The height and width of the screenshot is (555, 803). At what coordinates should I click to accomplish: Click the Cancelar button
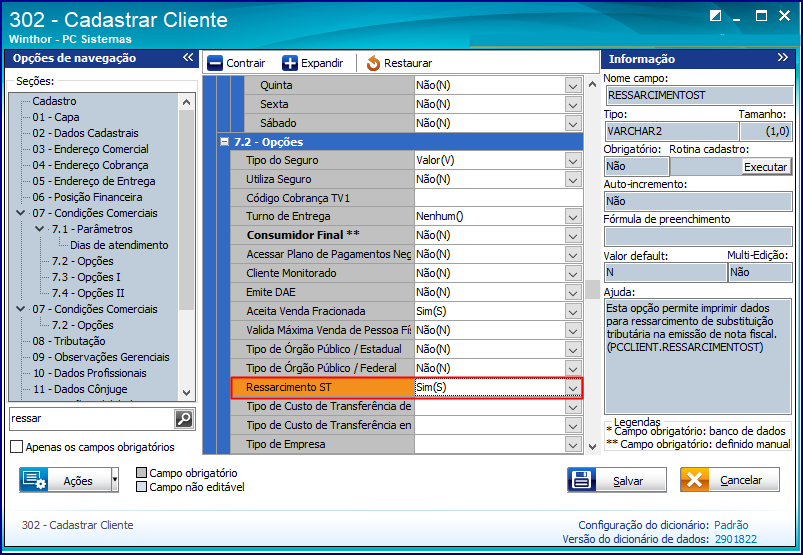pyautogui.click(x=730, y=480)
